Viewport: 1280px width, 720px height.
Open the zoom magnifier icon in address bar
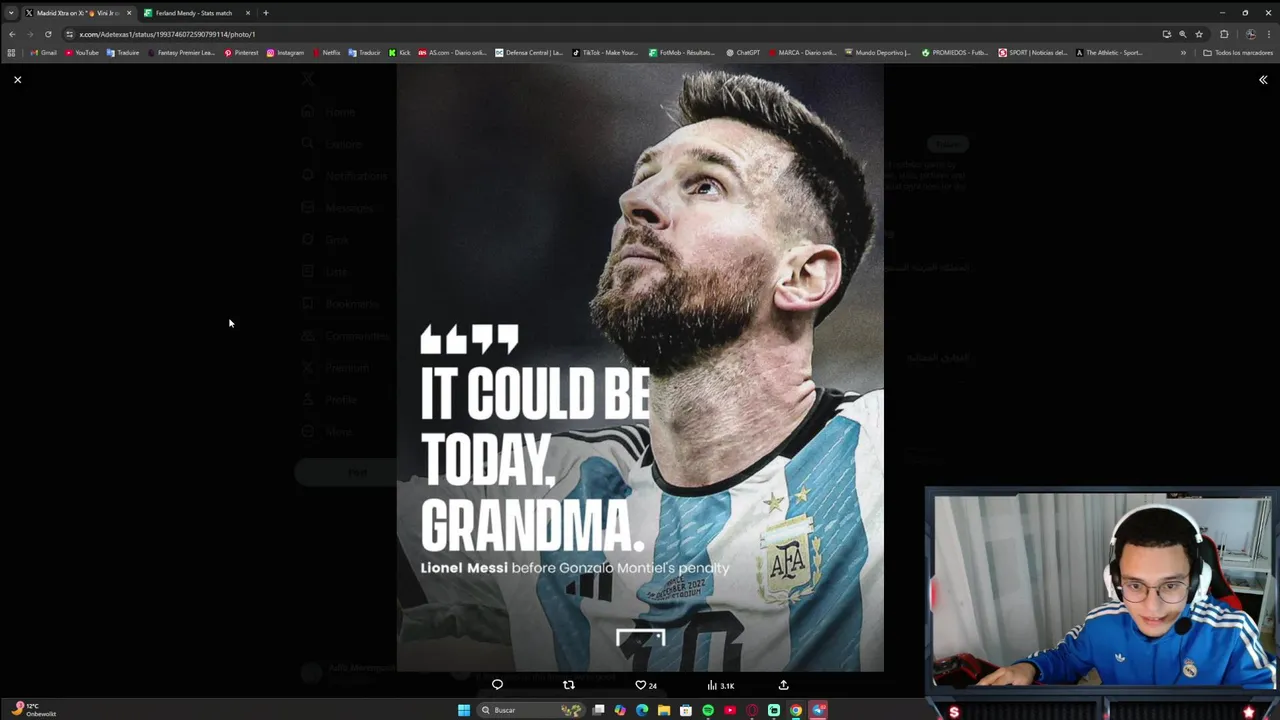pyautogui.click(x=1183, y=34)
